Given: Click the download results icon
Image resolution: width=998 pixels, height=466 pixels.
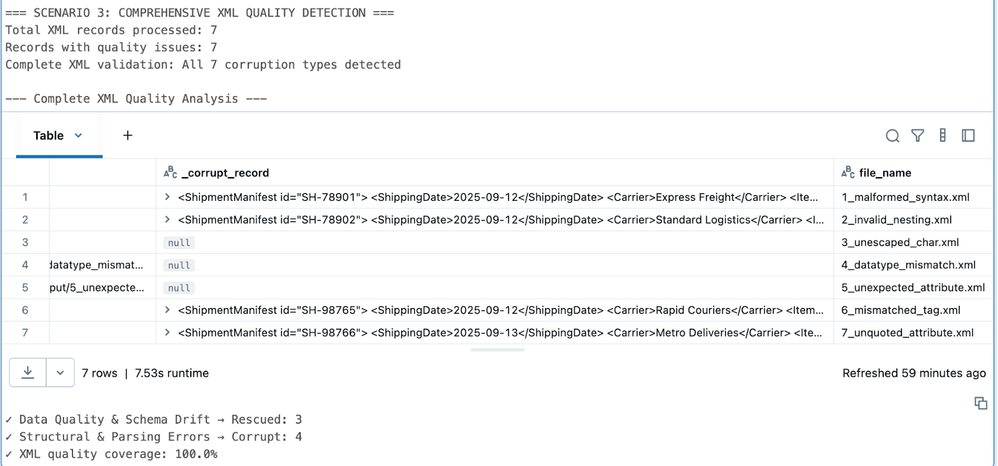Looking at the screenshot, I should pos(28,373).
